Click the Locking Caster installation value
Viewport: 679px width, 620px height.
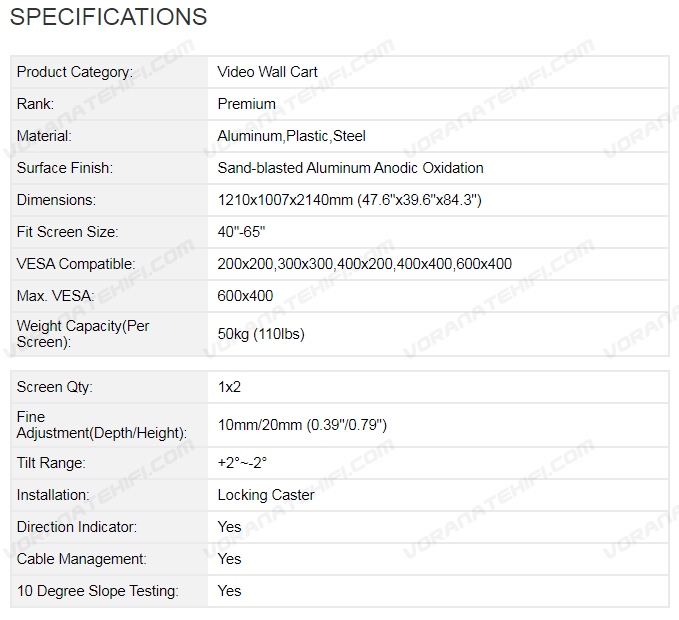266,495
